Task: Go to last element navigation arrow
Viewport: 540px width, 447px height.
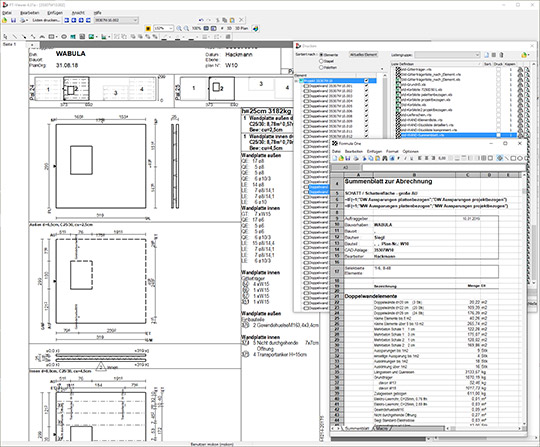Action: coord(88,20)
